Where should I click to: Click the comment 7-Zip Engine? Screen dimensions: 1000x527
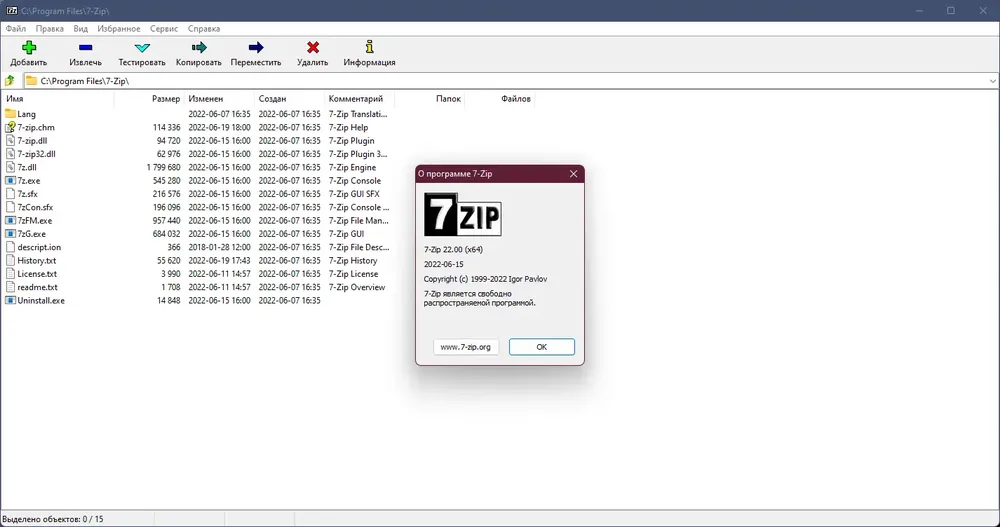(353, 167)
